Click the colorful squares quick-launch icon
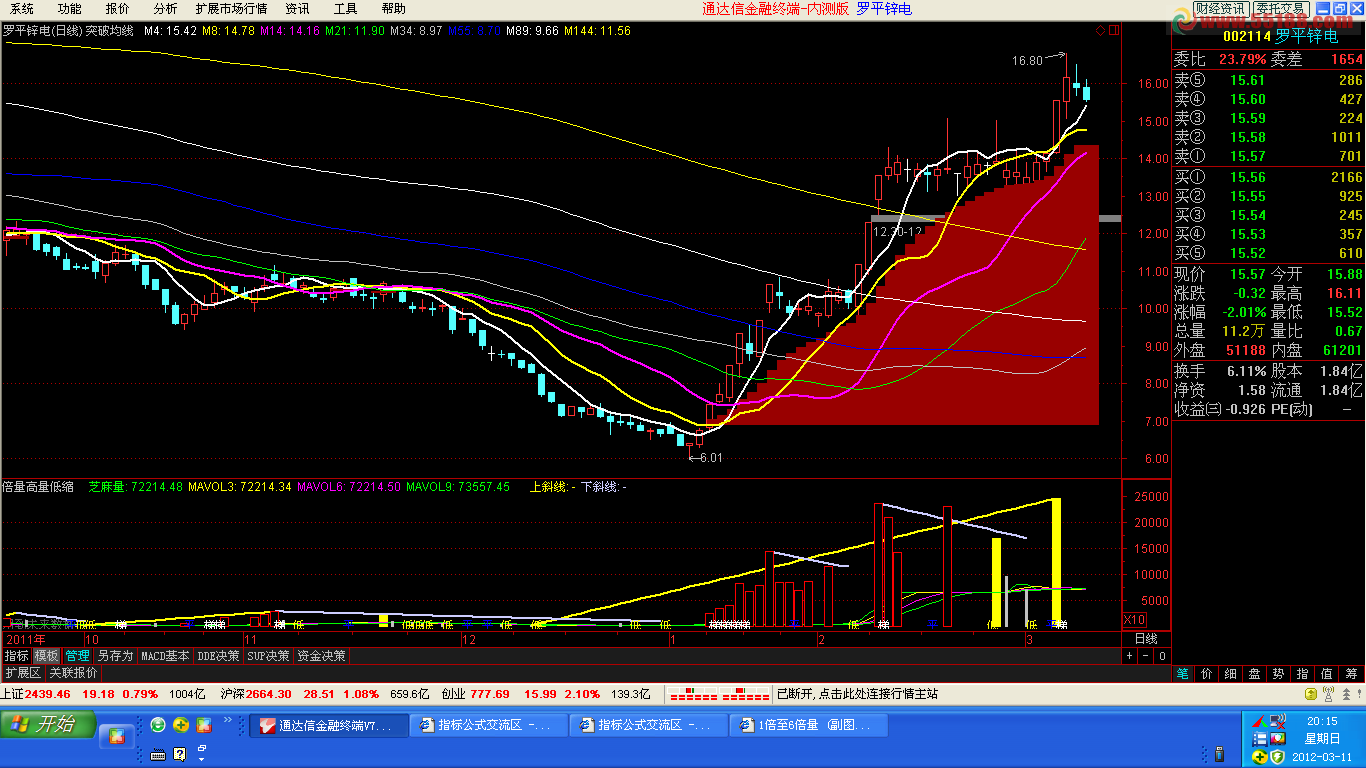Viewport: 1366px width, 768px height. click(x=204, y=725)
